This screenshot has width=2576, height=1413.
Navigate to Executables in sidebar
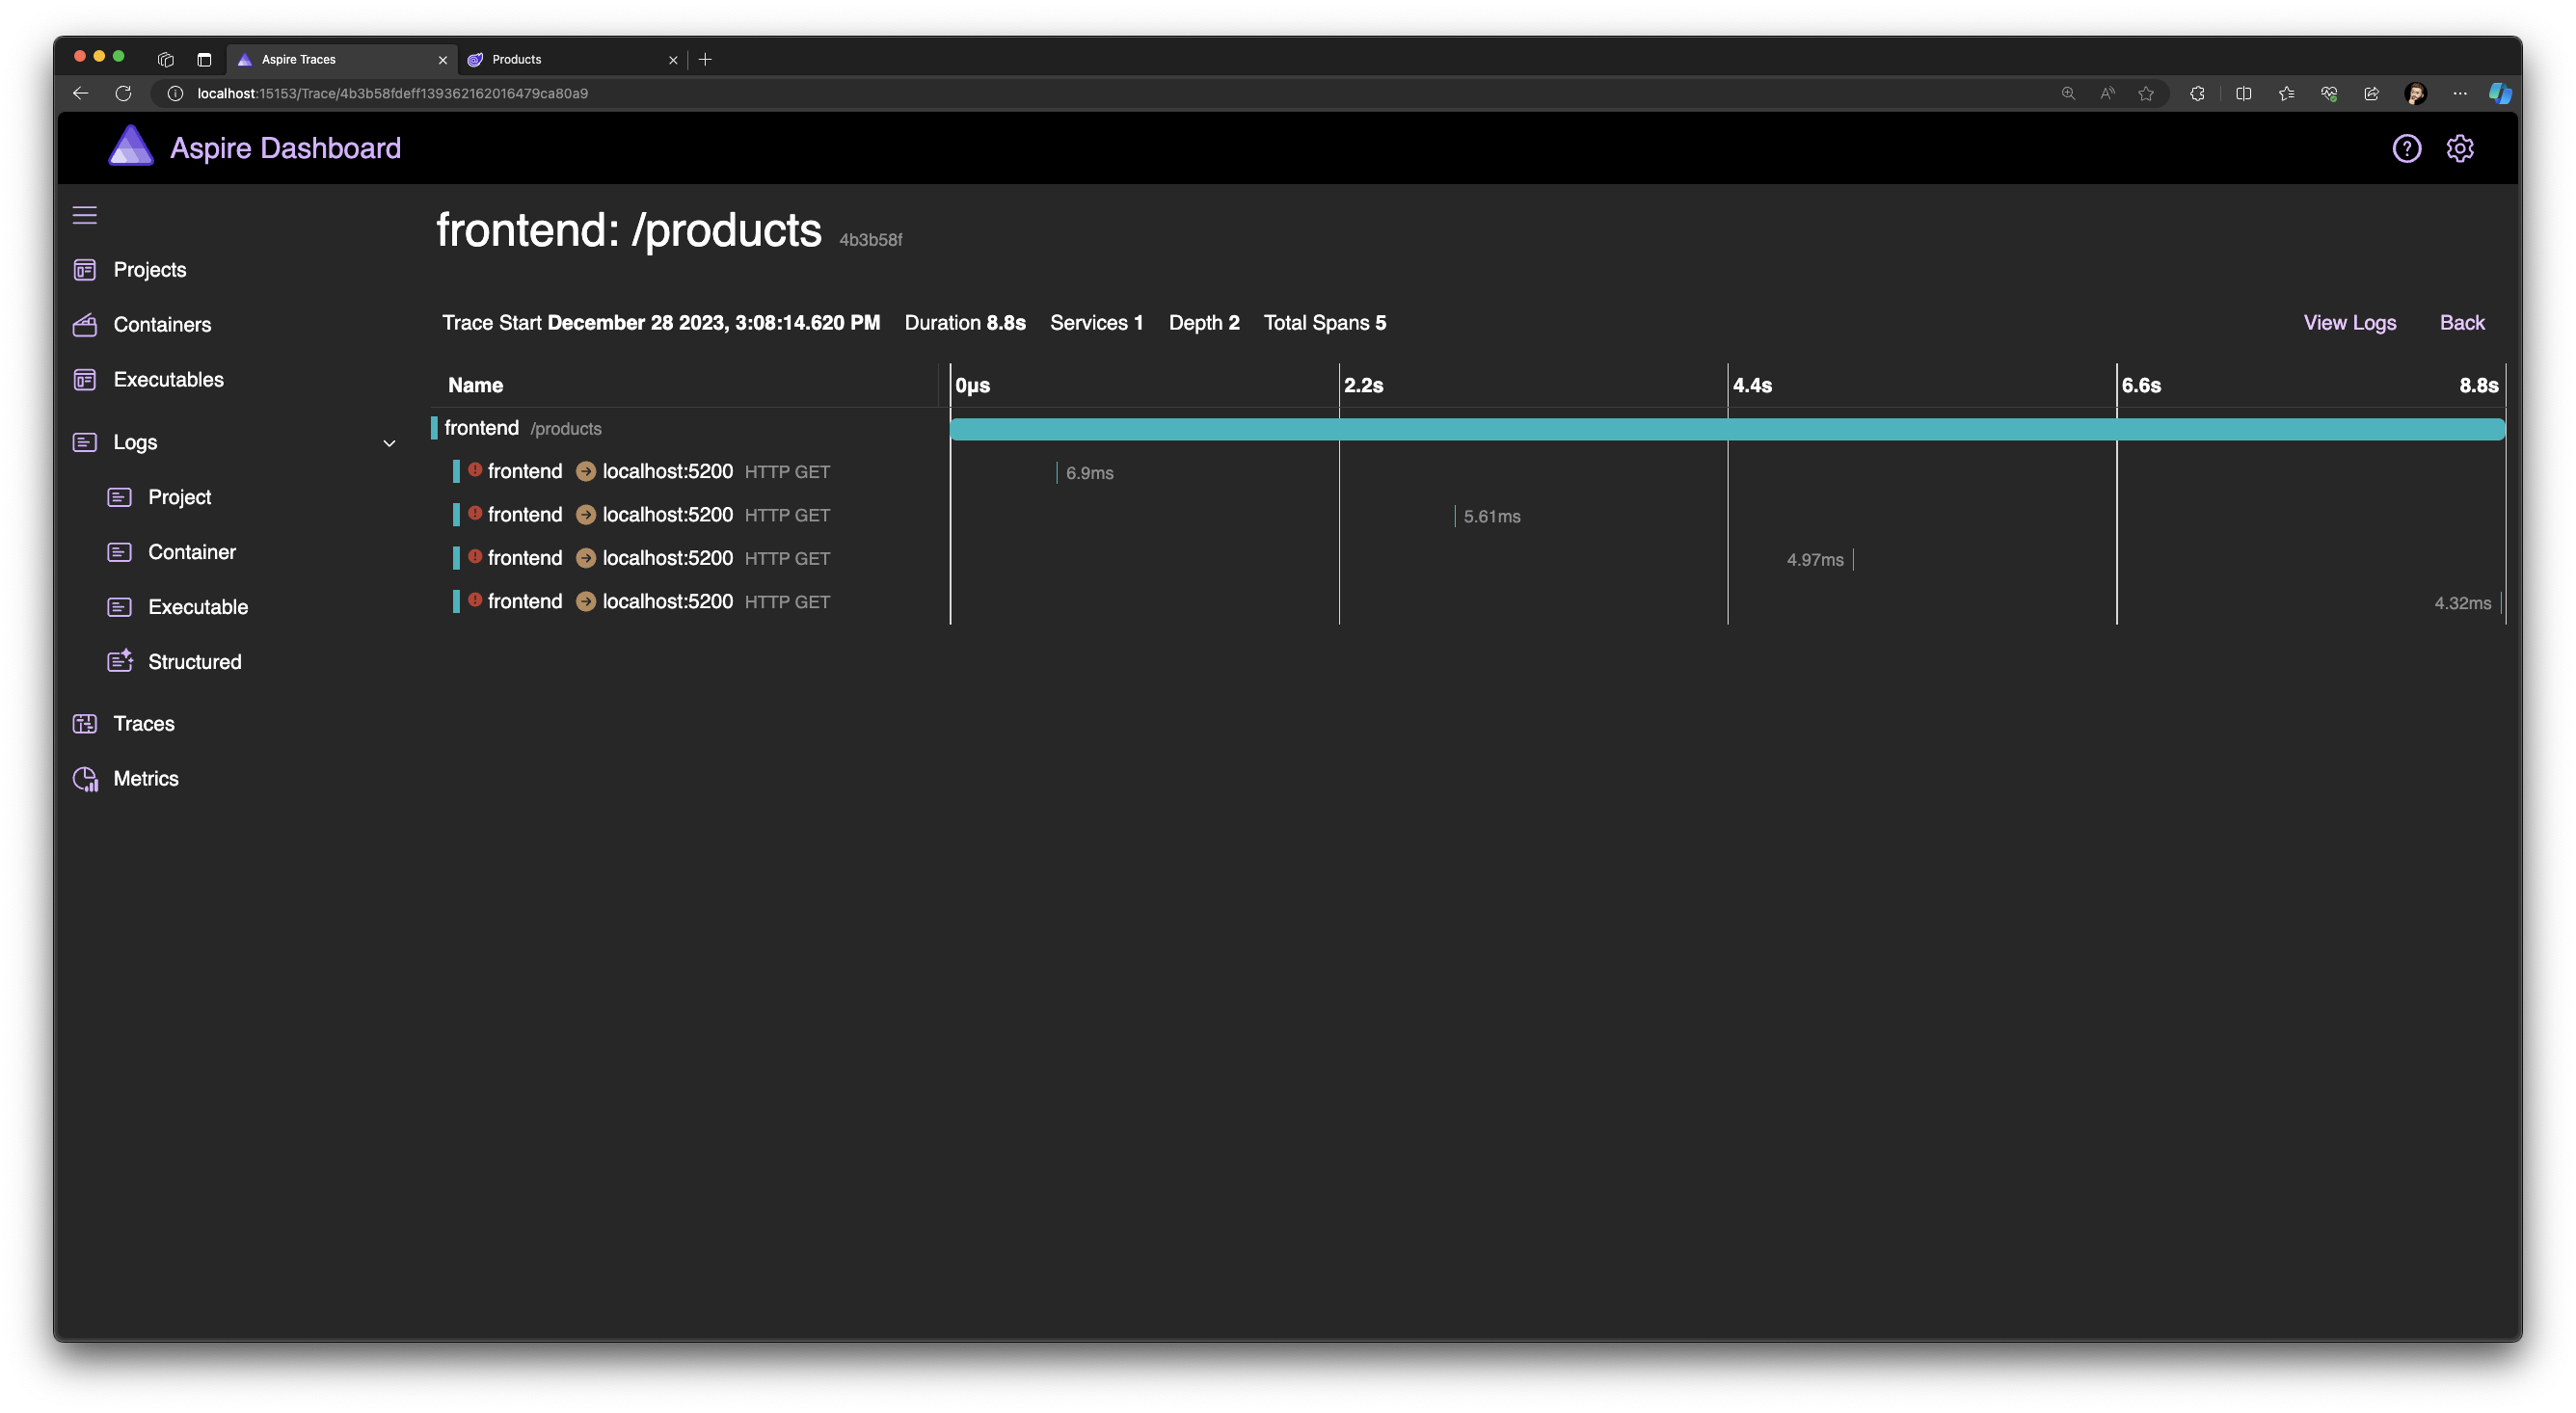point(168,380)
